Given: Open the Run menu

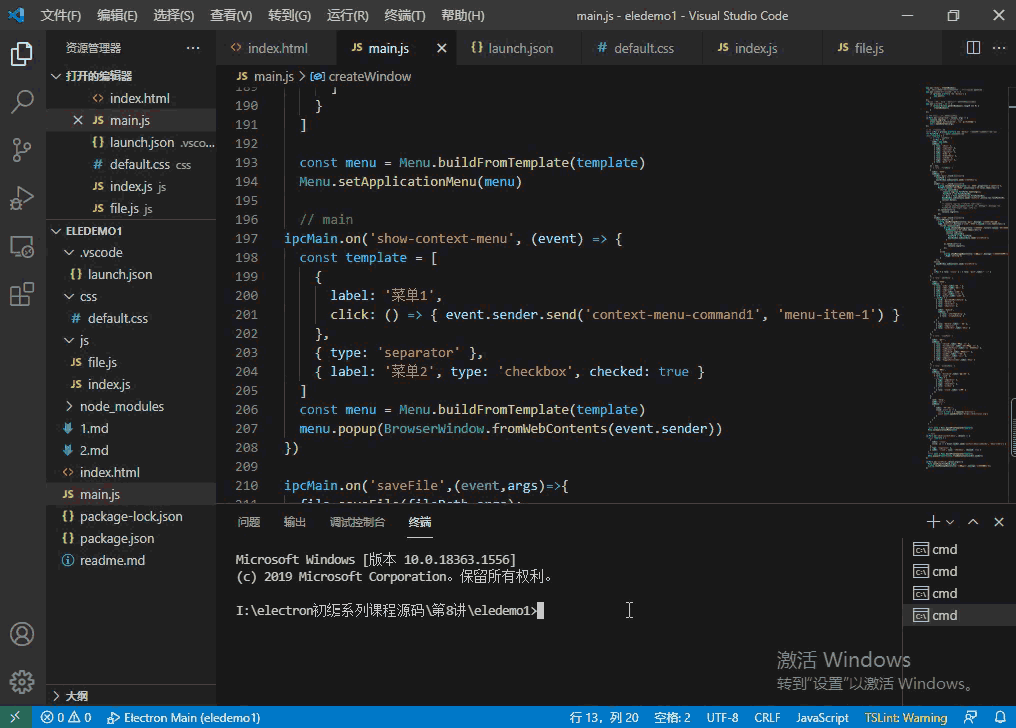Looking at the screenshot, I should click(348, 15).
